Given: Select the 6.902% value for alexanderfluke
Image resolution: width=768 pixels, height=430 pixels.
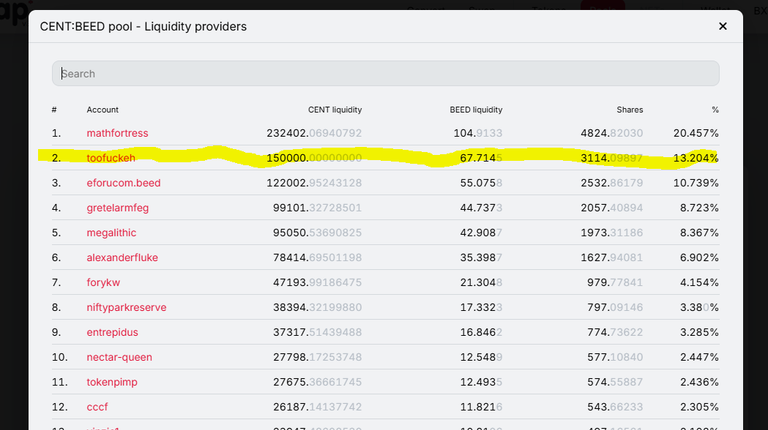Looking at the screenshot, I should pos(699,258).
